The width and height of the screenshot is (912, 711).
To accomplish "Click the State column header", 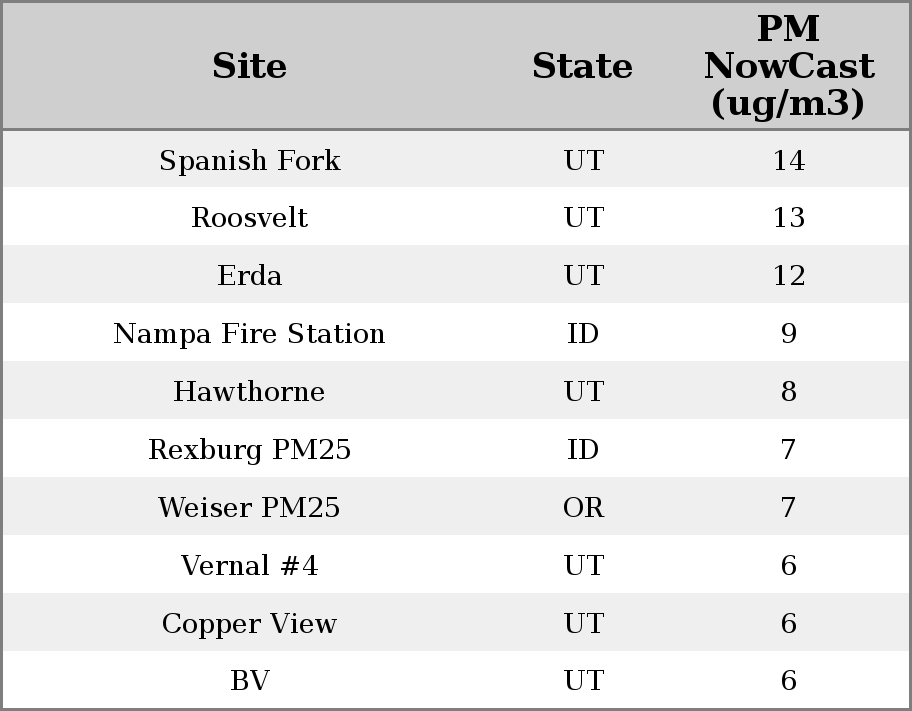I will tap(582, 67).
